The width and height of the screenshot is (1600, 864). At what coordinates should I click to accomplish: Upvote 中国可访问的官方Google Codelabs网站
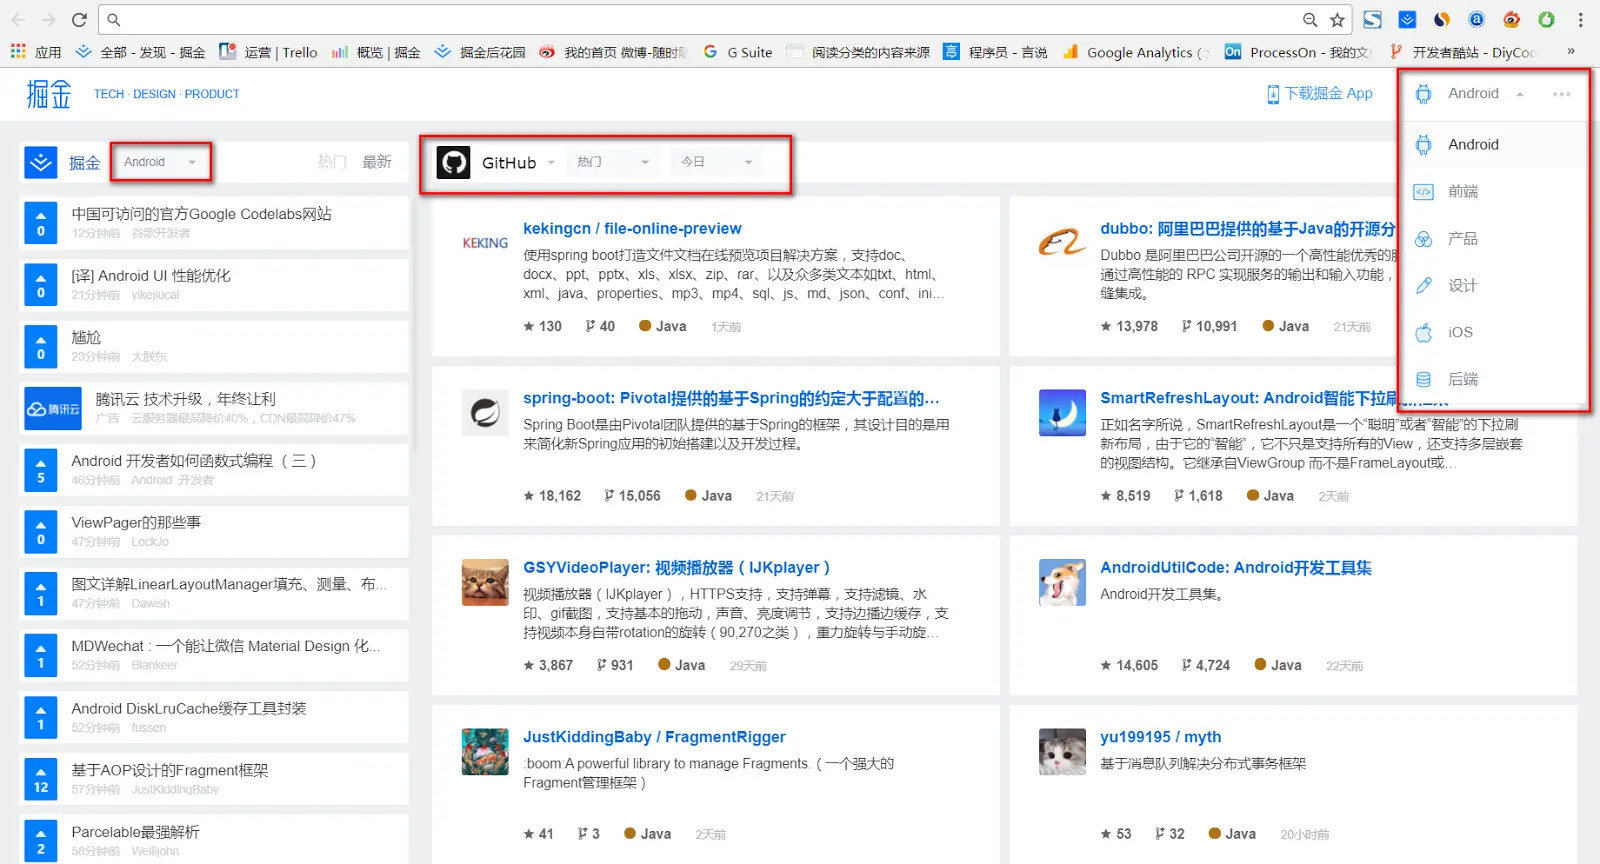[x=41, y=223]
